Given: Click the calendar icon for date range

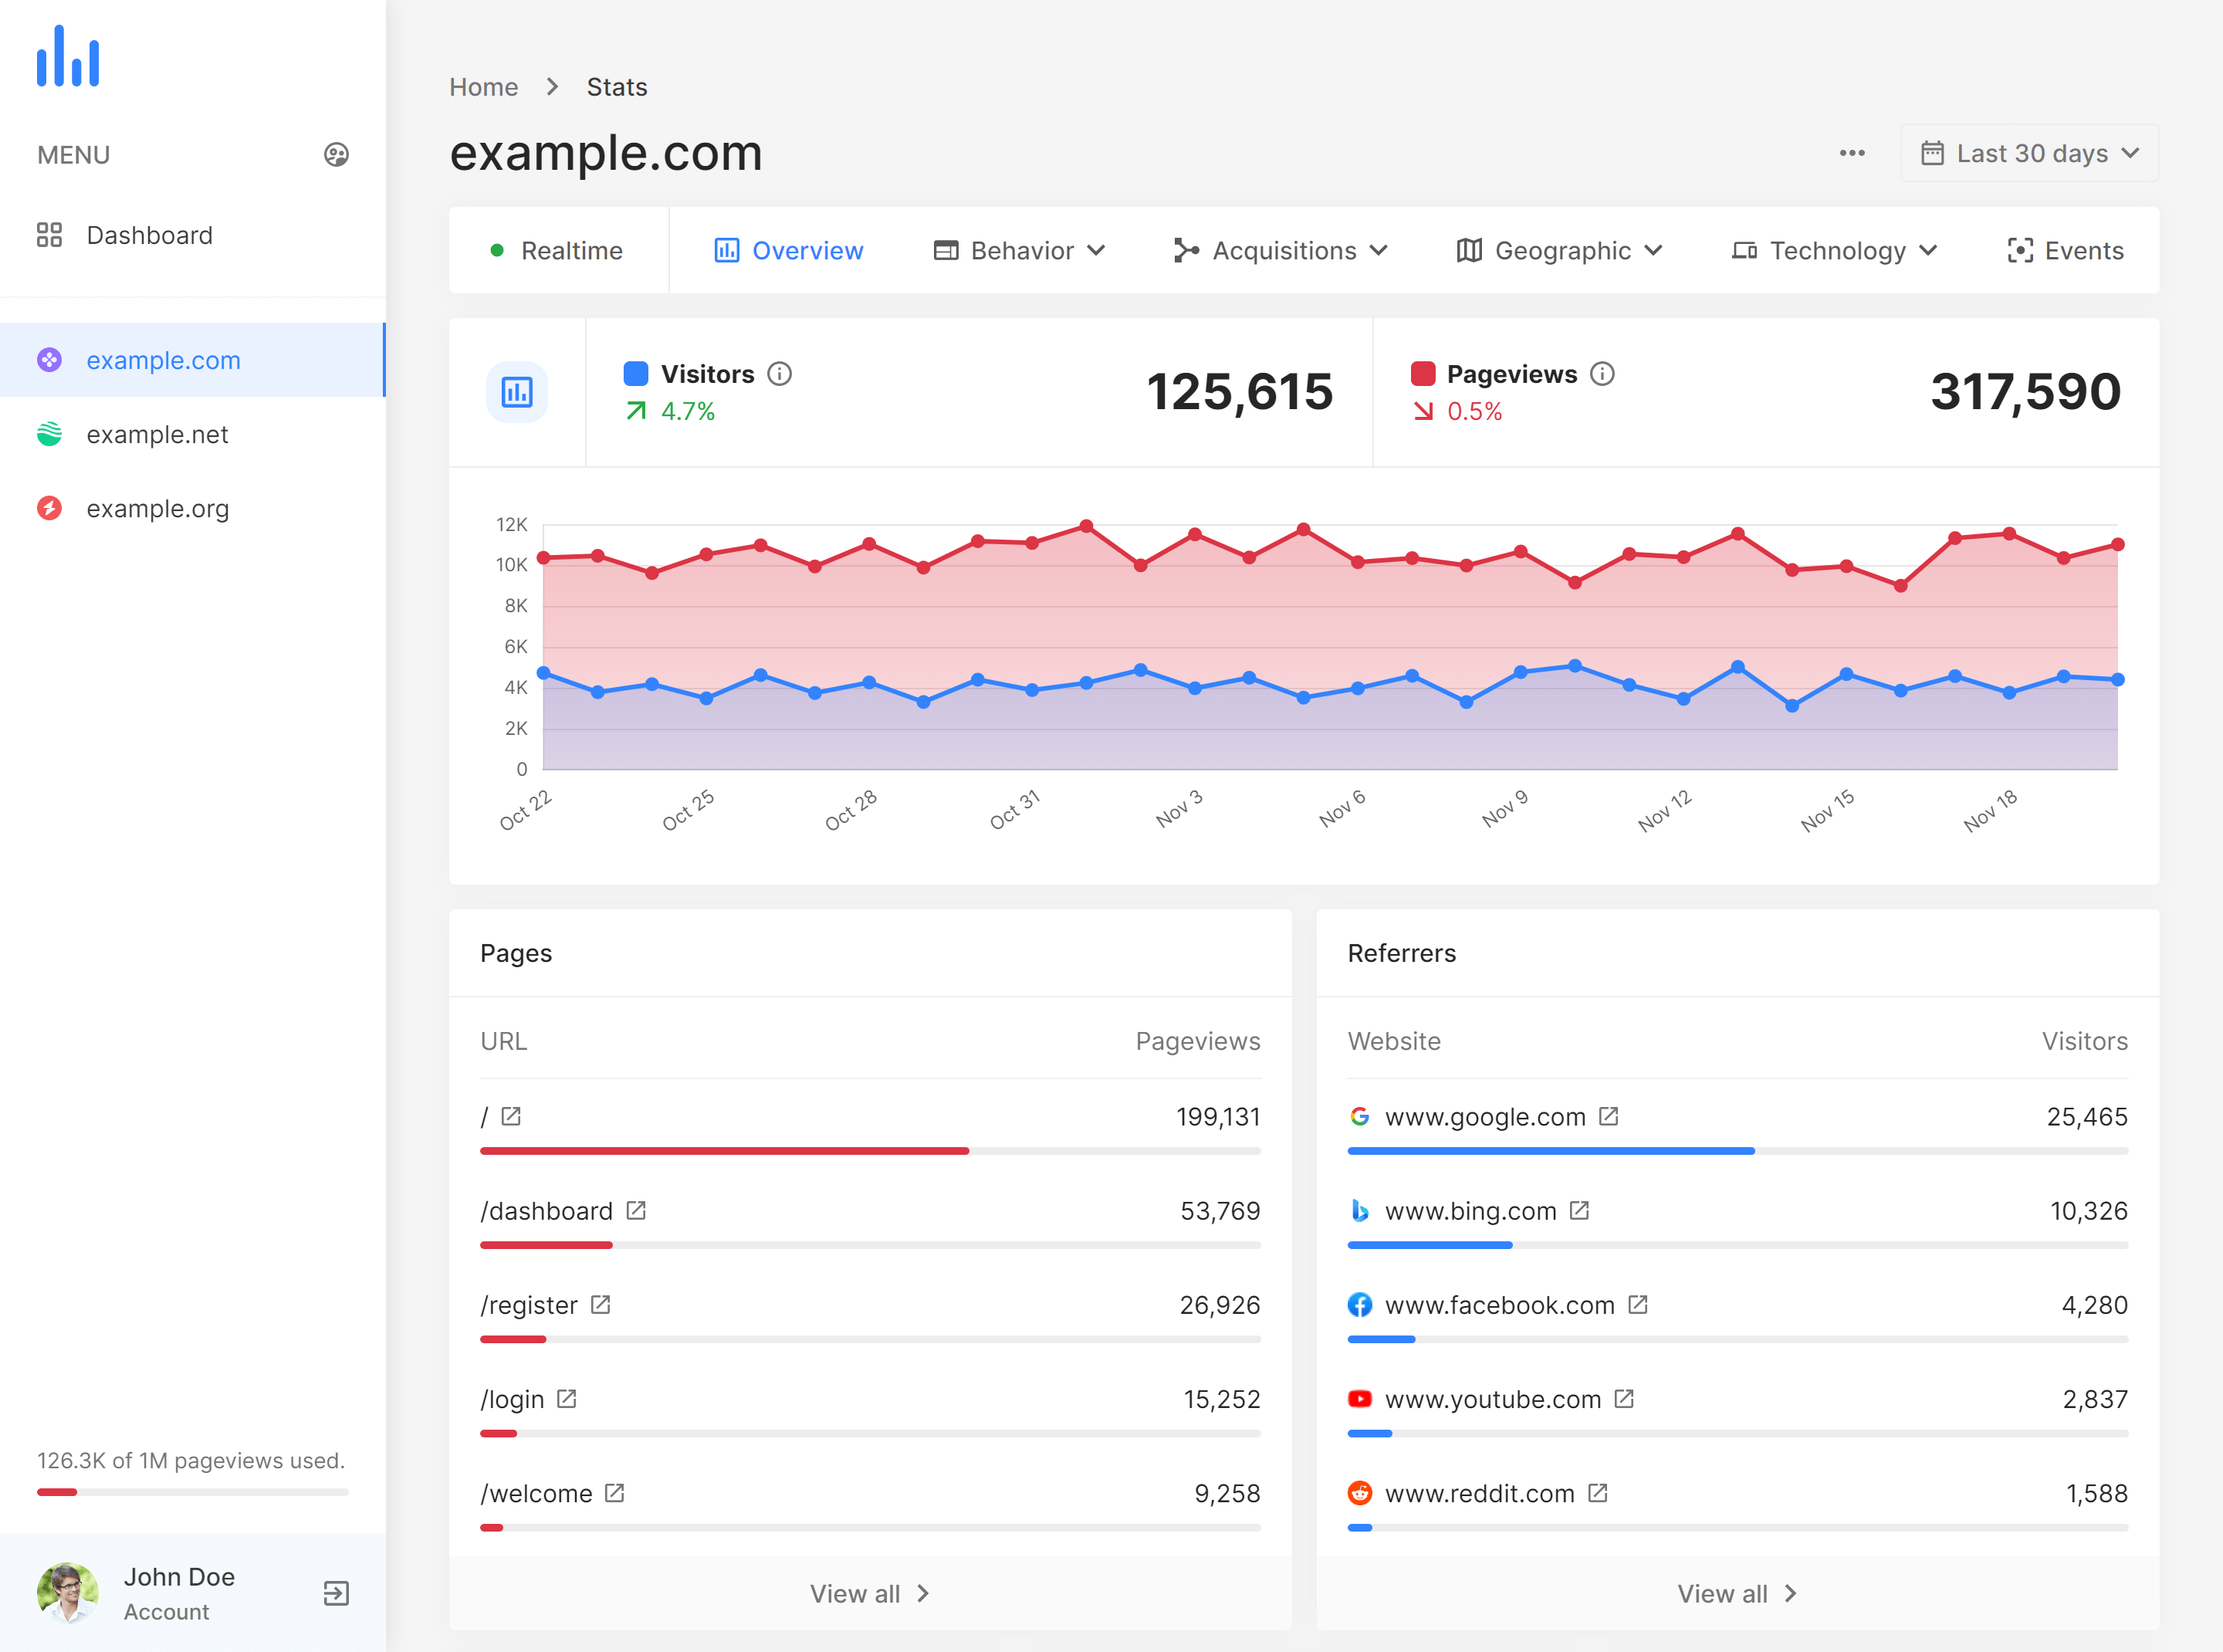Looking at the screenshot, I should 1931,153.
